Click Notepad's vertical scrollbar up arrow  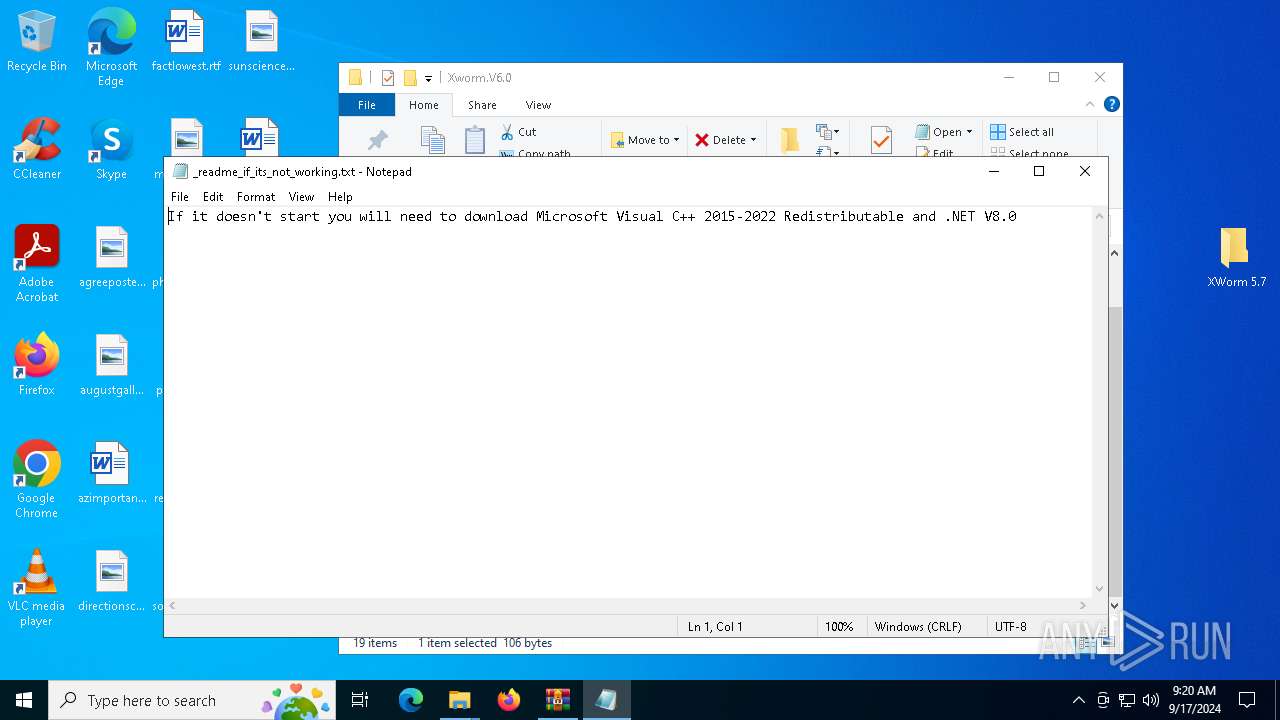(1100, 216)
